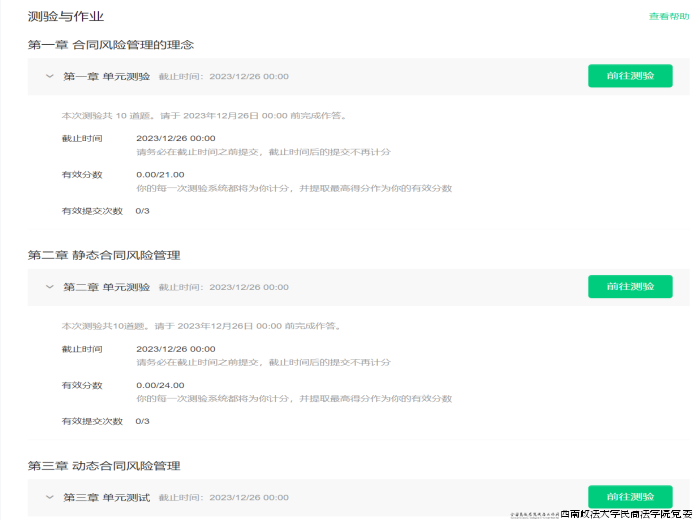
Task: Toggle the 第三章 单元测试 chevron arrow
Action: click(48, 497)
